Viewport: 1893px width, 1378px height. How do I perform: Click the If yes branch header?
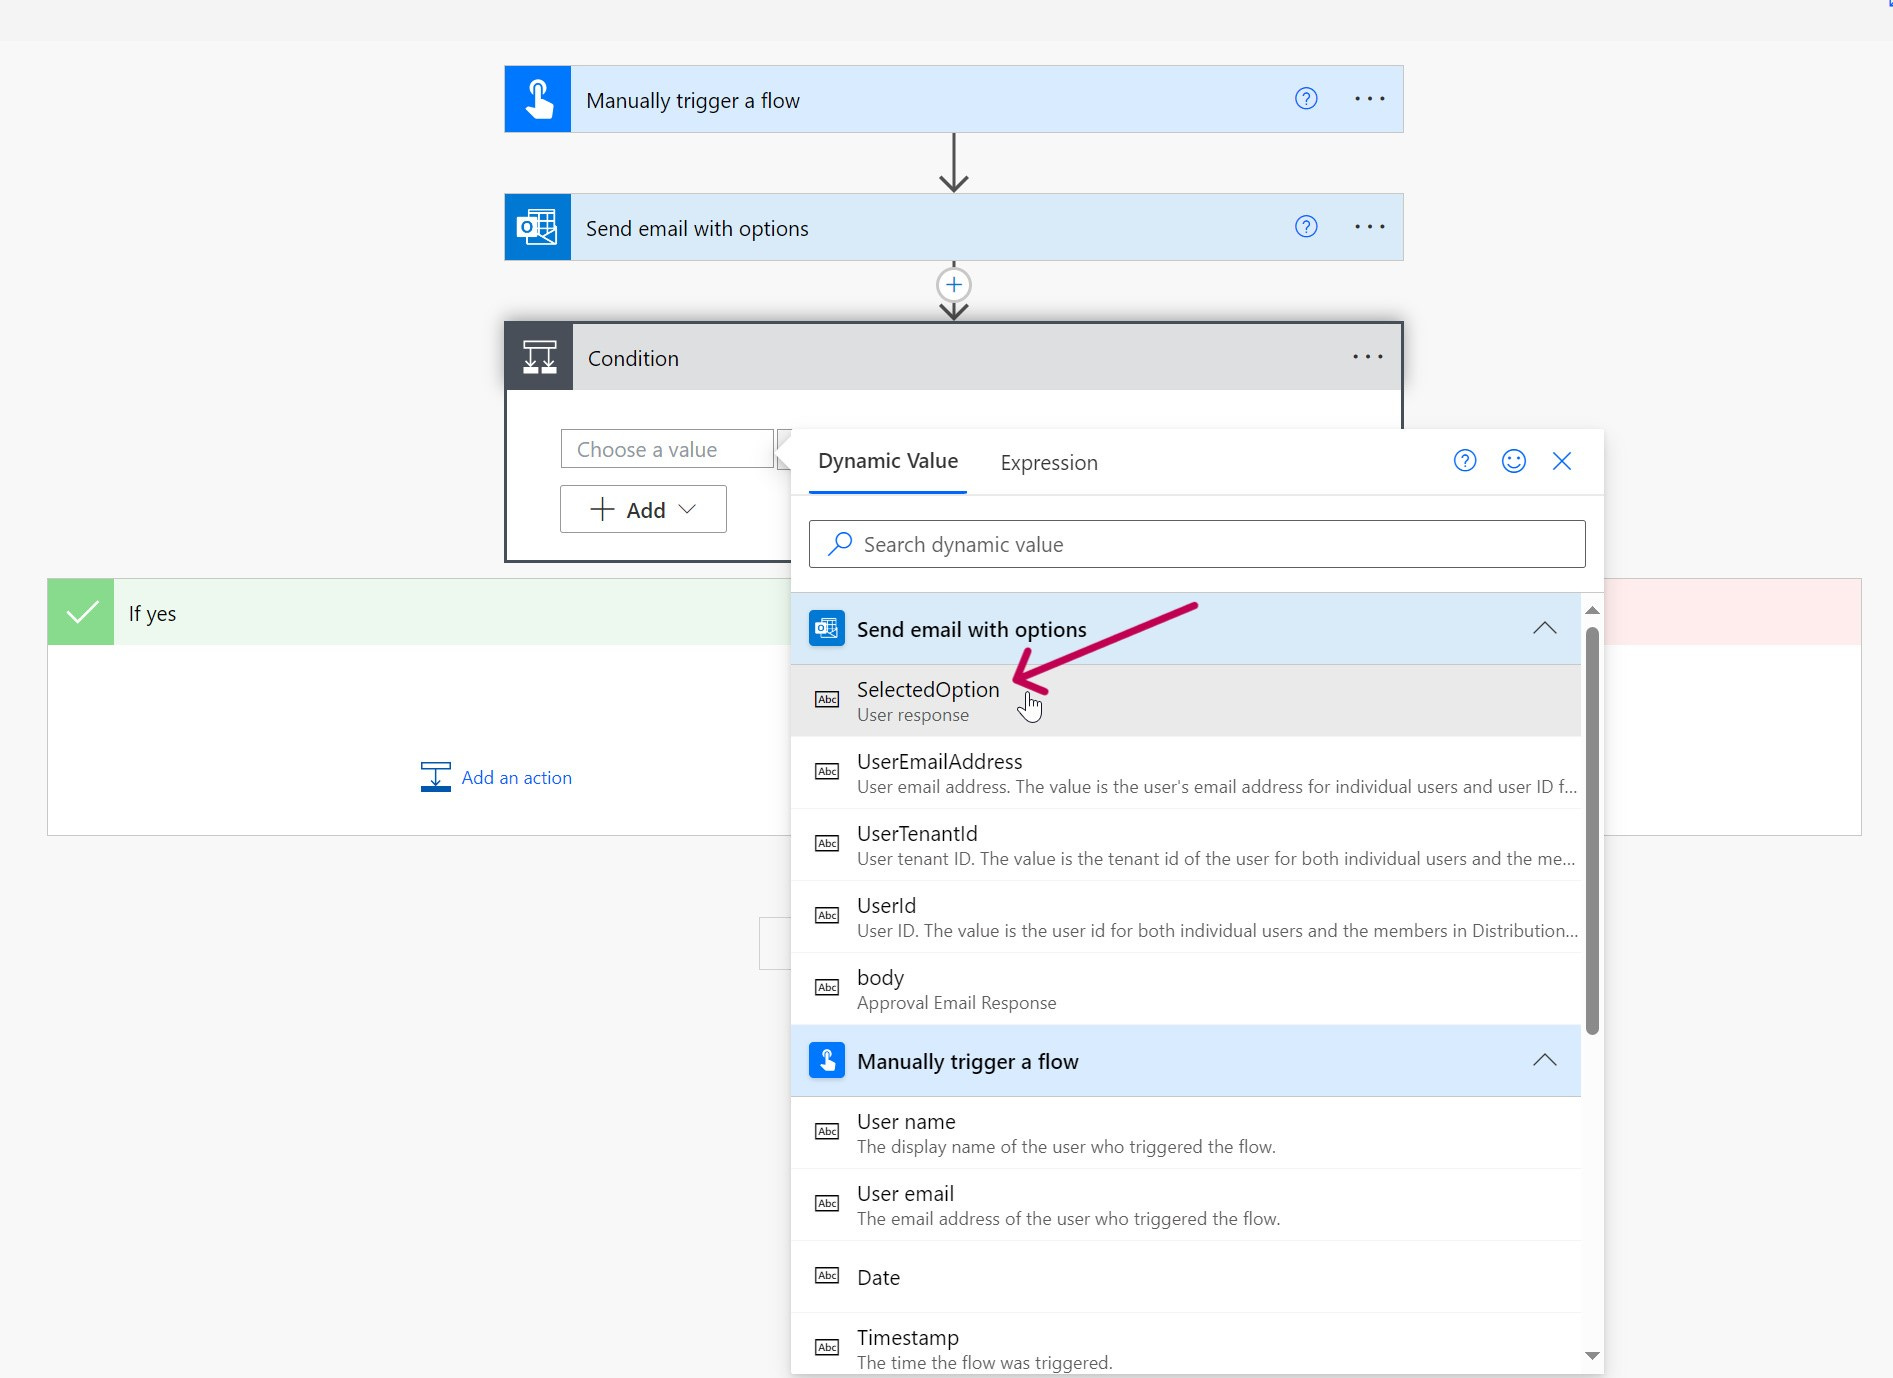(x=419, y=612)
